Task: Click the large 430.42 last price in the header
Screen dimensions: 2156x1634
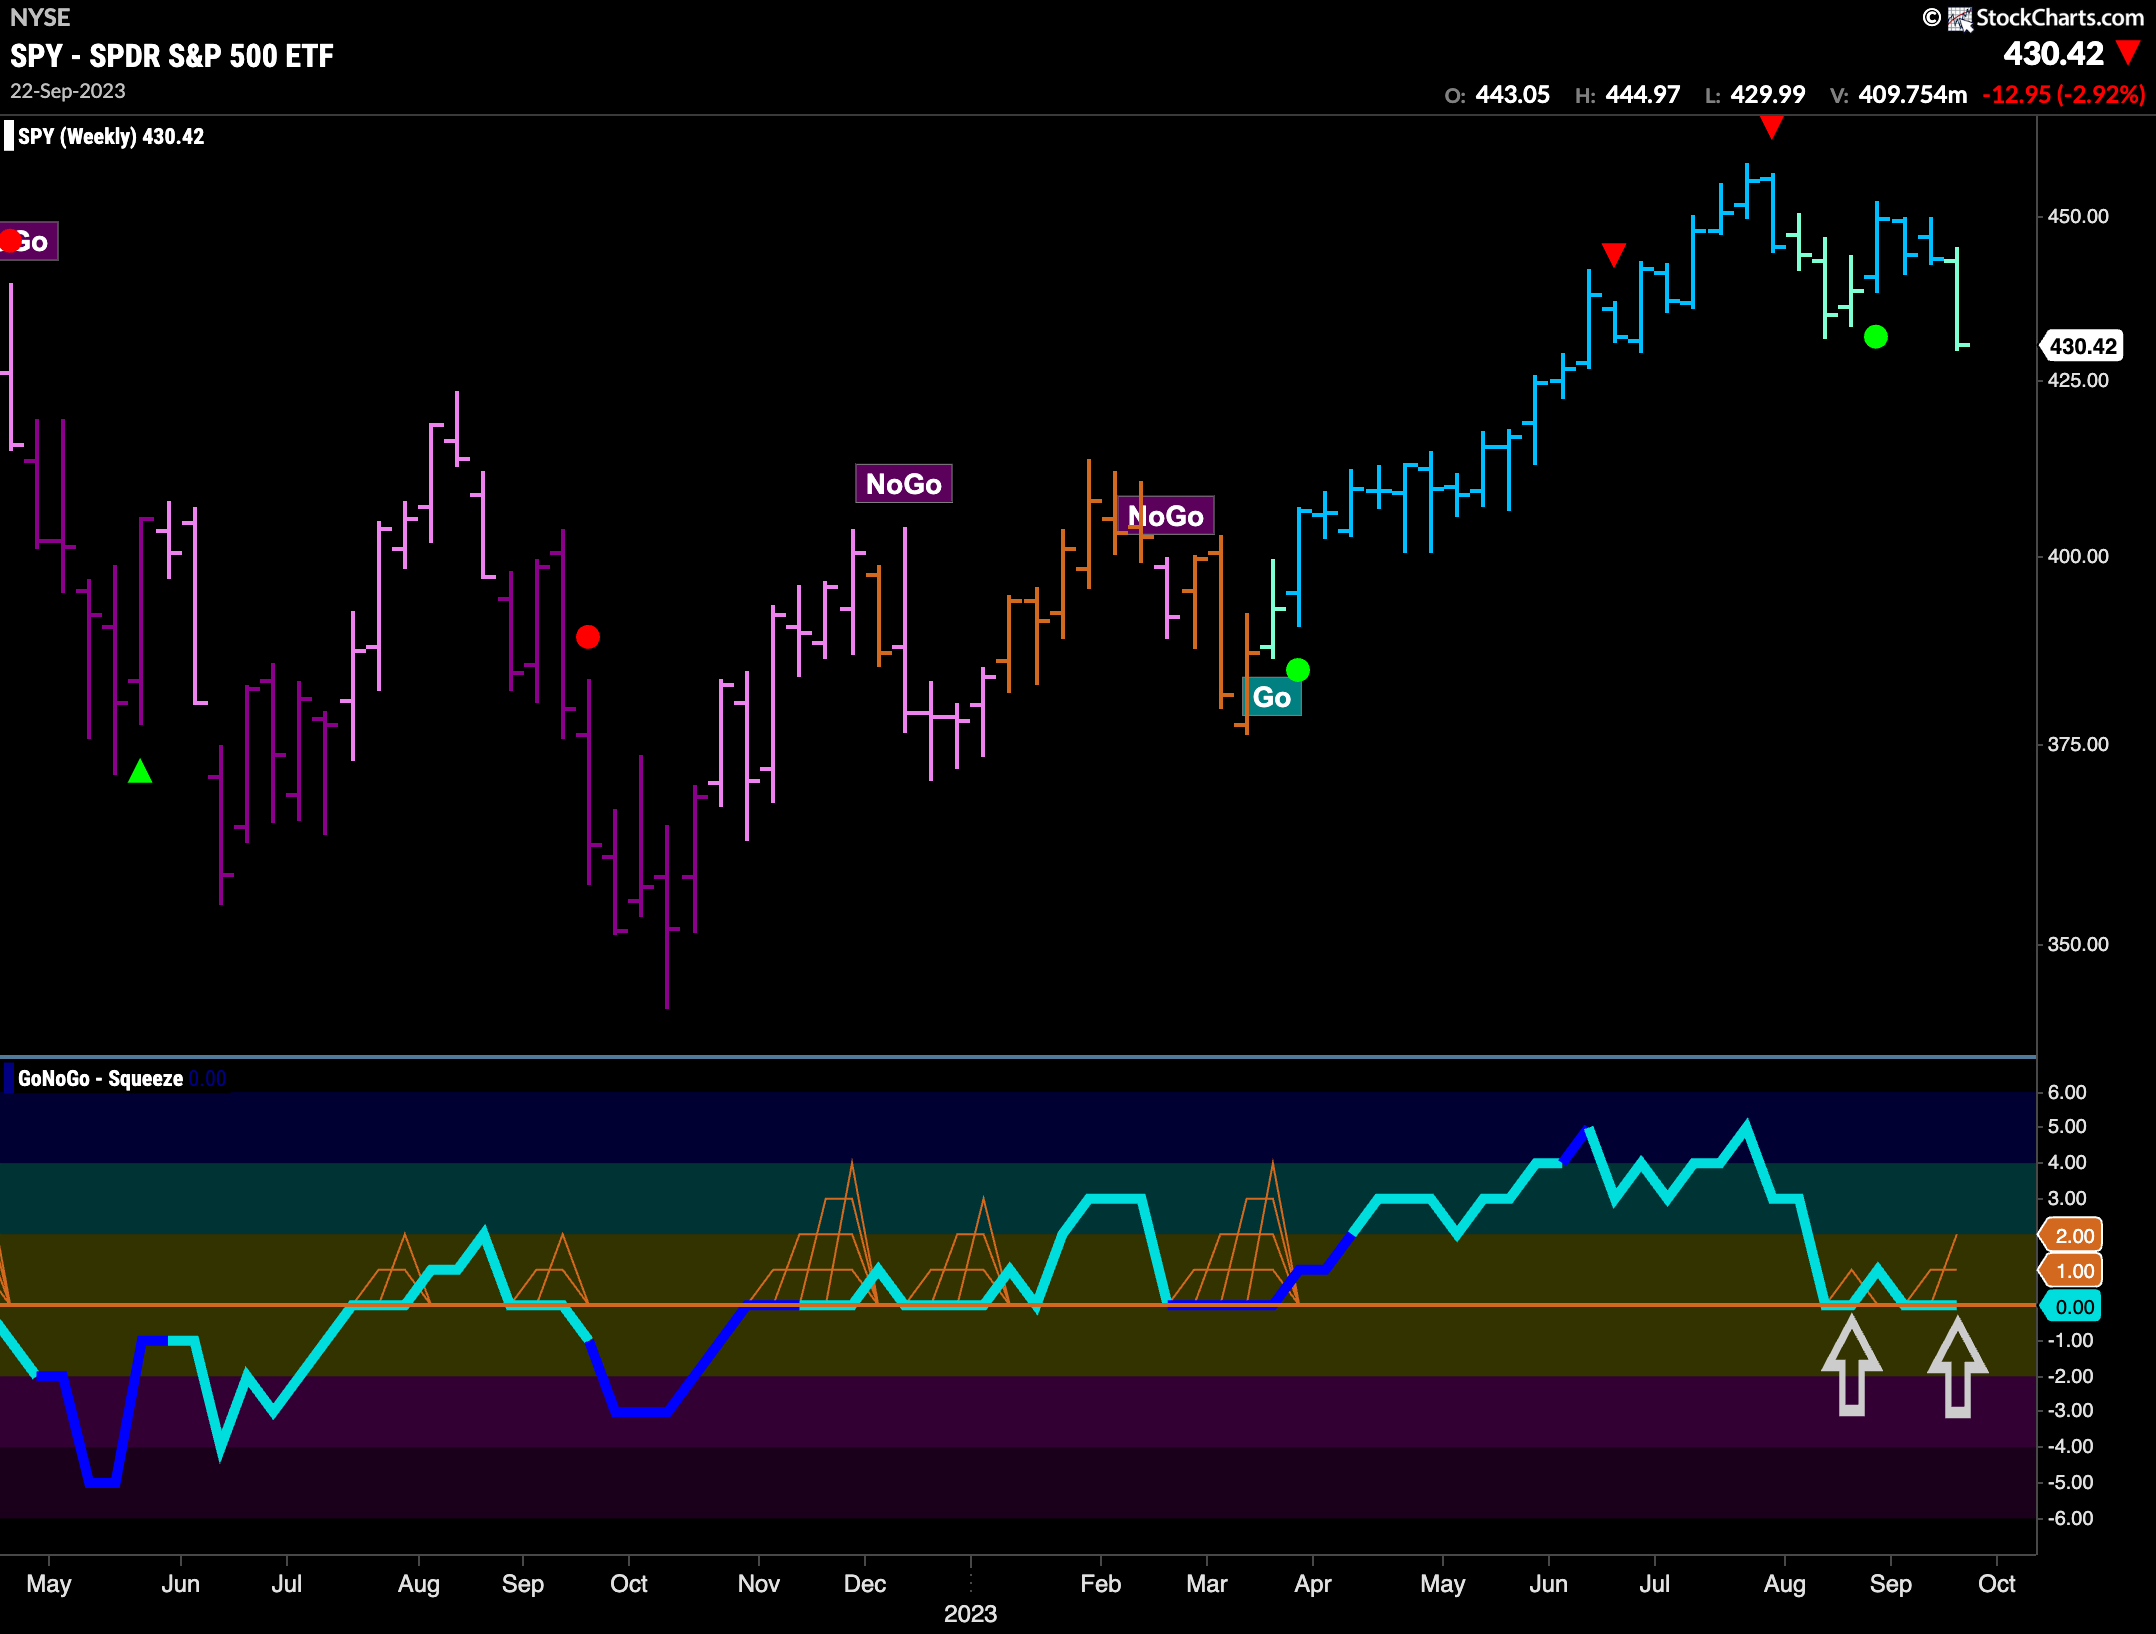Action: click(x=2054, y=54)
